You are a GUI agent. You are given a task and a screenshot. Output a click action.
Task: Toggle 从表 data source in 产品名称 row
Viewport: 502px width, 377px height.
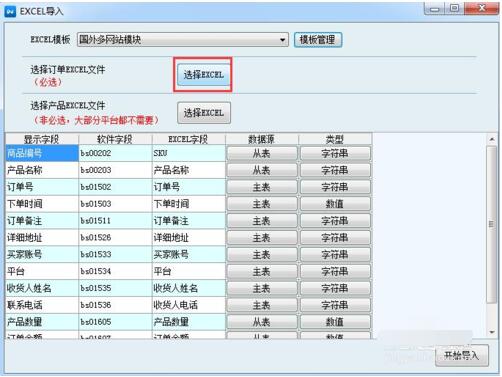point(262,170)
